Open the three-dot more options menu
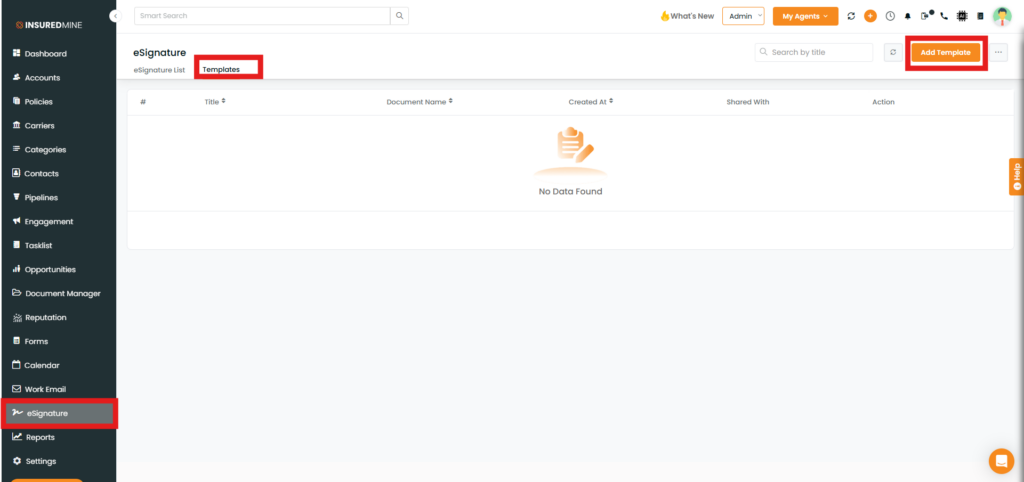 [x=999, y=52]
